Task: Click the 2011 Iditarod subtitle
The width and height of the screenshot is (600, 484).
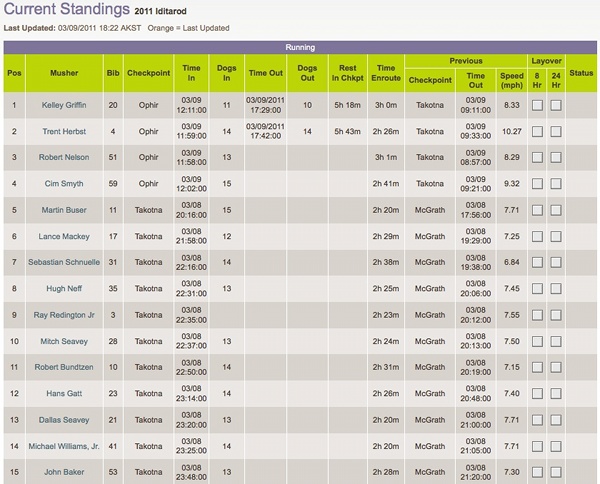Action: (160, 11)
